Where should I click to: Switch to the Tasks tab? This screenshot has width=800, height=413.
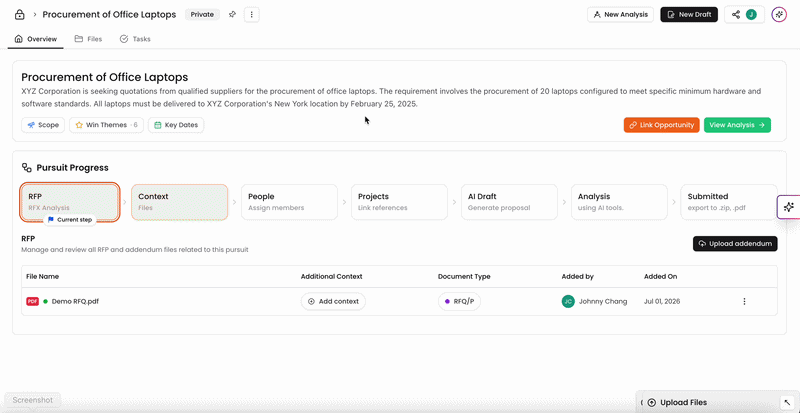pyautogui.click(x=135, y=39)
